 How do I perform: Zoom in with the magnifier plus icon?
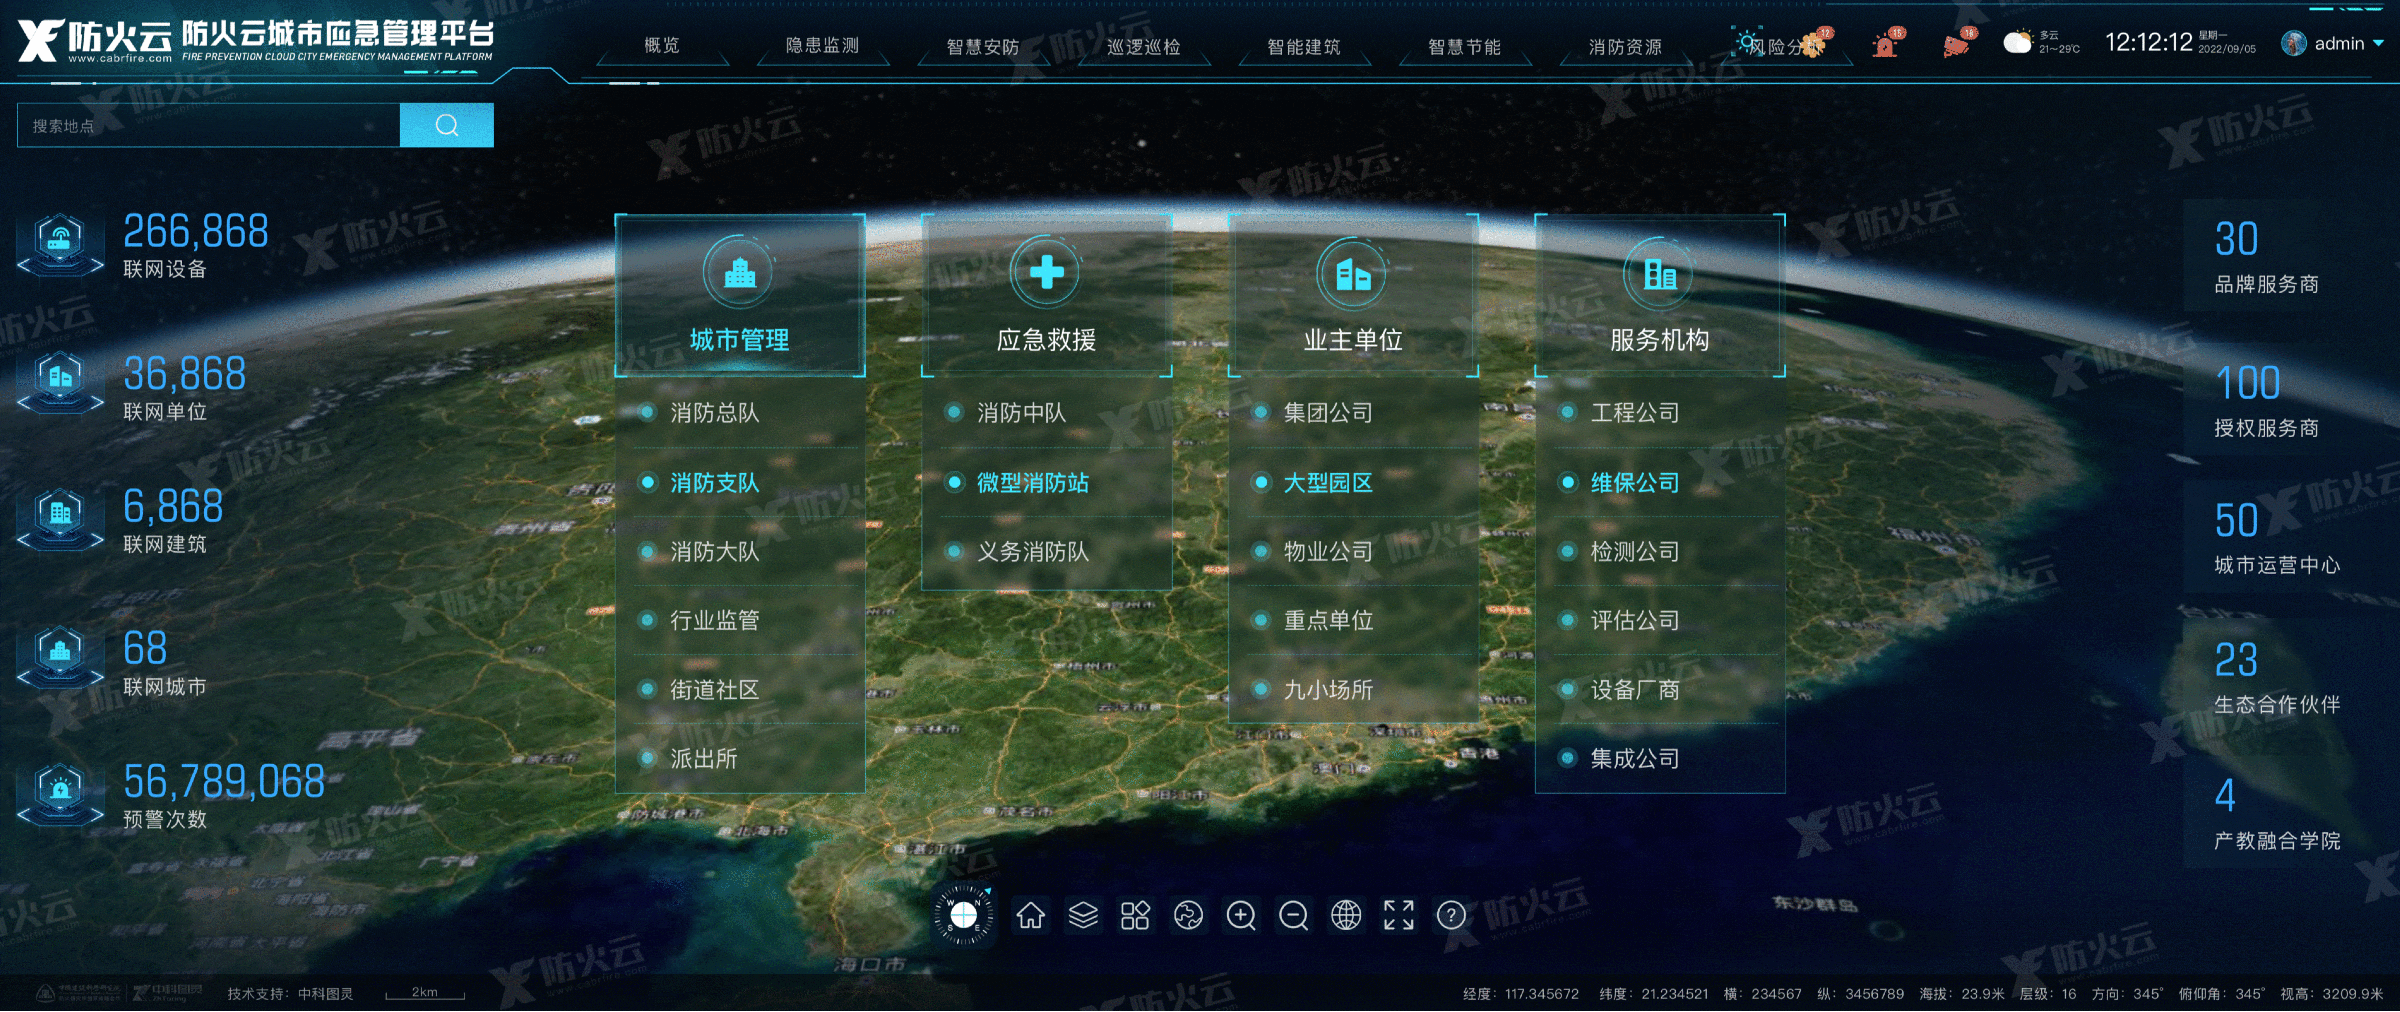tap(1241, 915)
